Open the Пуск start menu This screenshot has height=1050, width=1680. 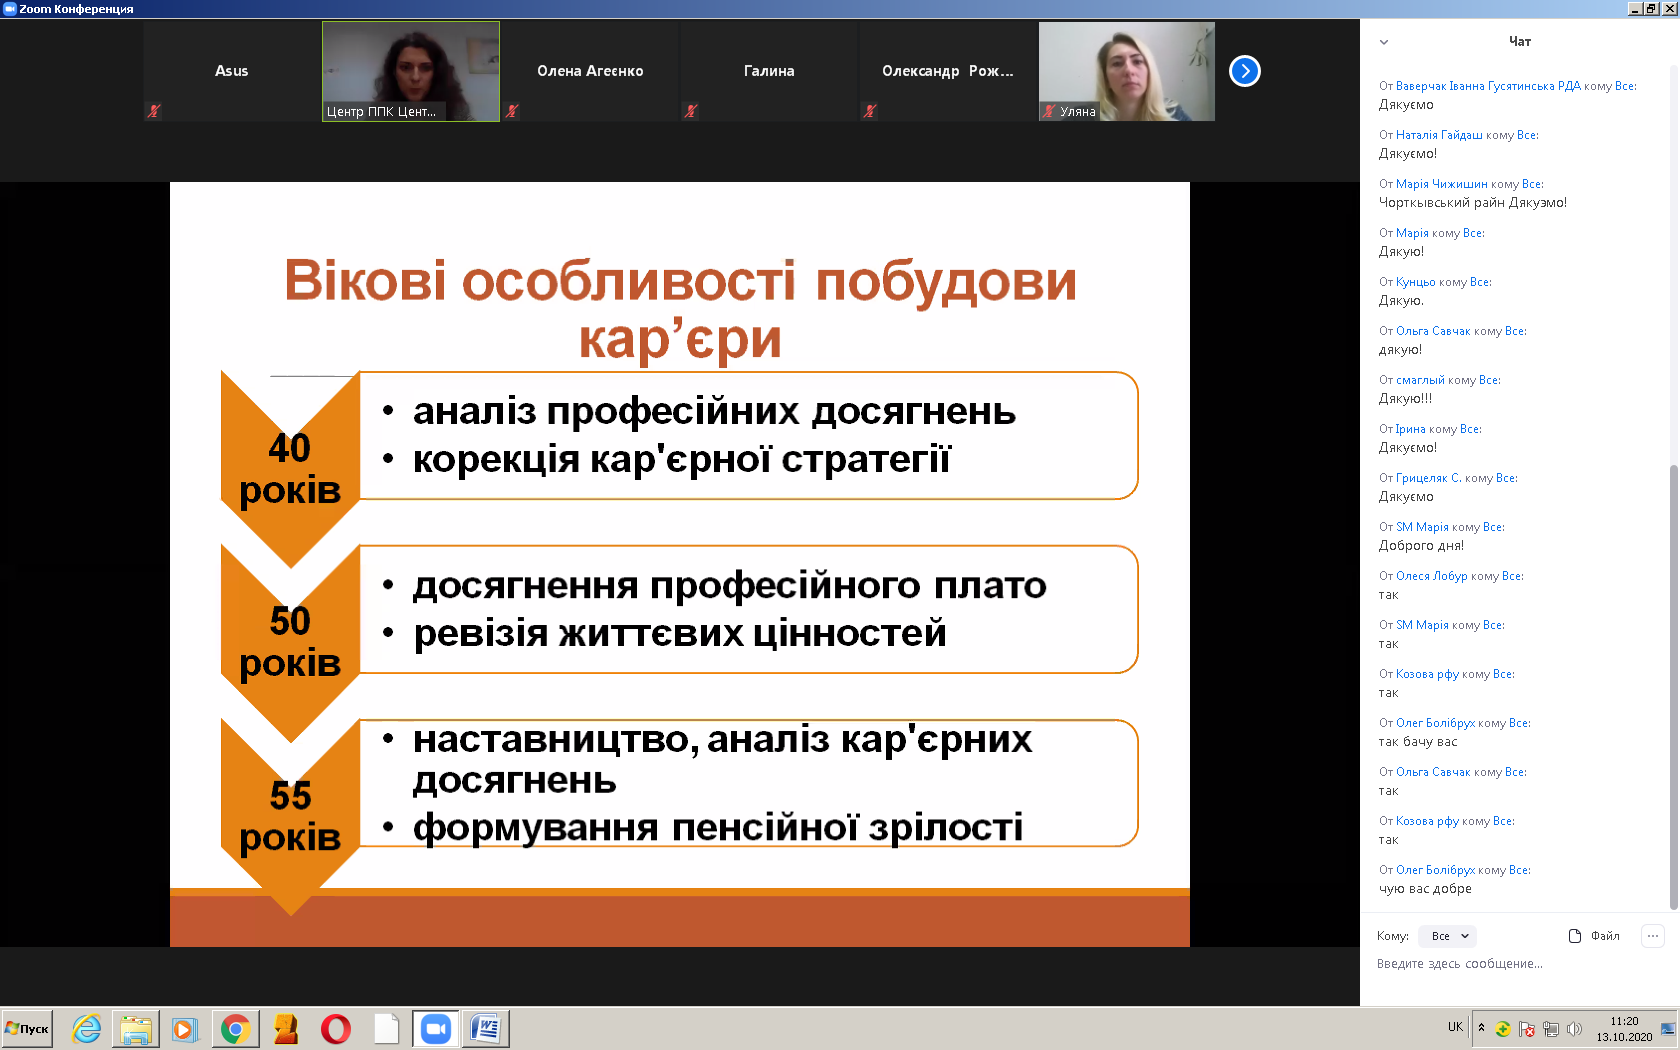coord(28,1028)
